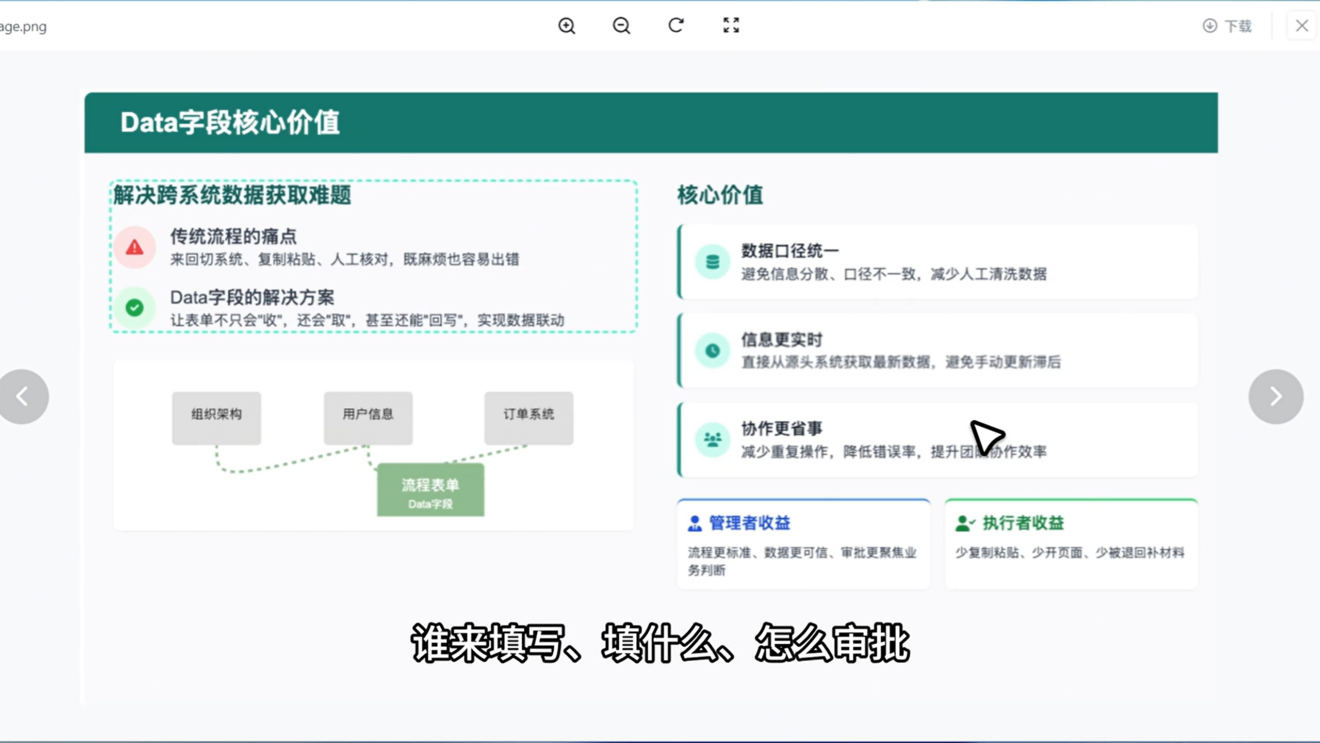
Task: Zoom out of the image preview
Action: [622, 26]
